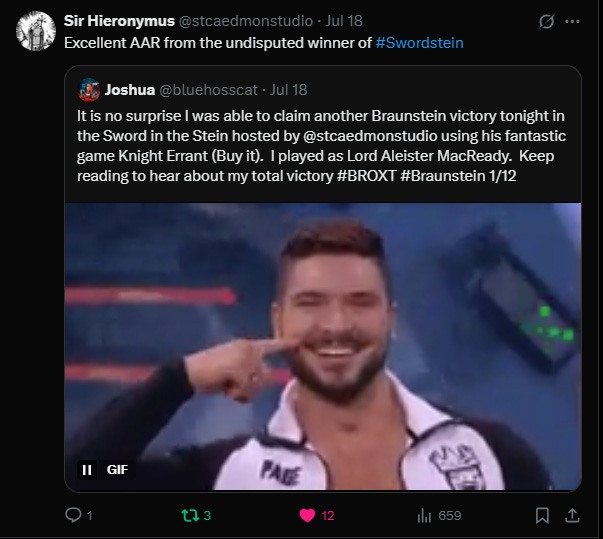Open the three-dot more options menu
The image size is (603, 539).
tap(572, 22)
